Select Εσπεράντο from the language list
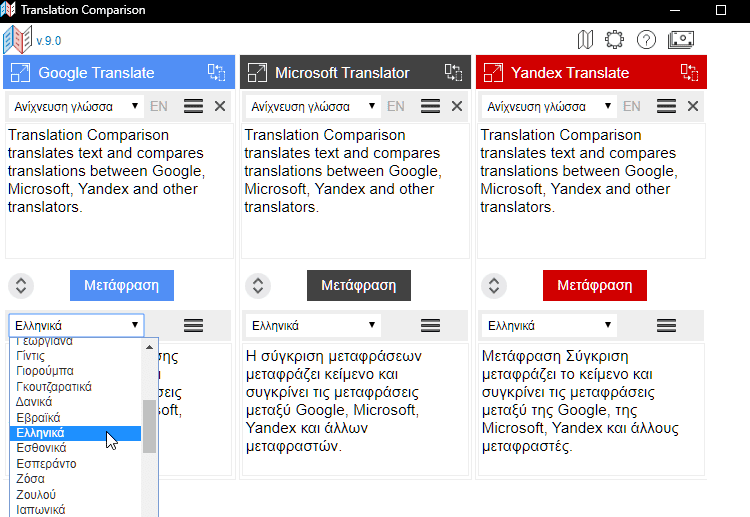 (x=75, y=464)
